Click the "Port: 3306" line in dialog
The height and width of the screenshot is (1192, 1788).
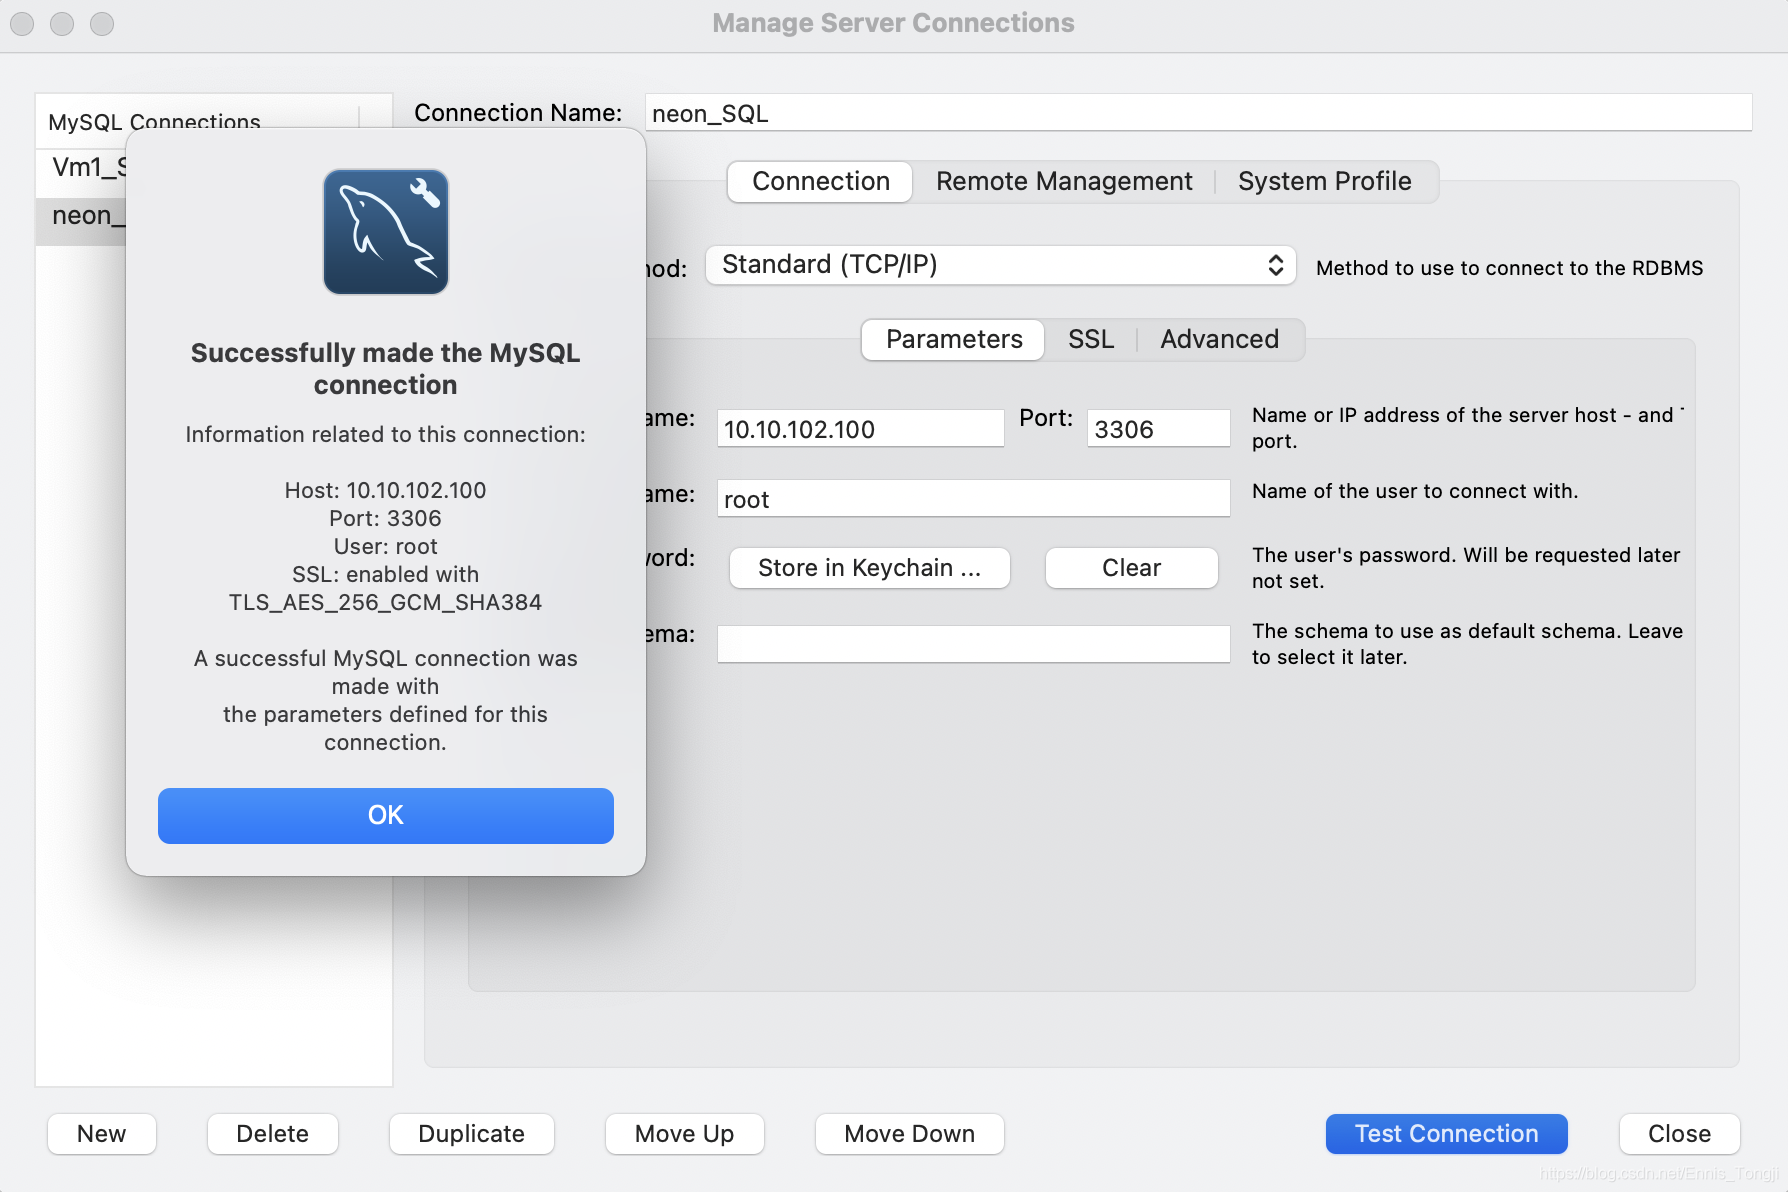[x=385, y=519]
